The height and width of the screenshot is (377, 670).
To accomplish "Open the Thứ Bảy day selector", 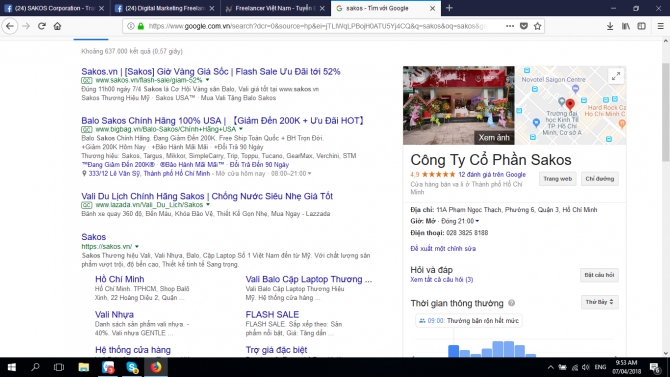I will [599, 302].
